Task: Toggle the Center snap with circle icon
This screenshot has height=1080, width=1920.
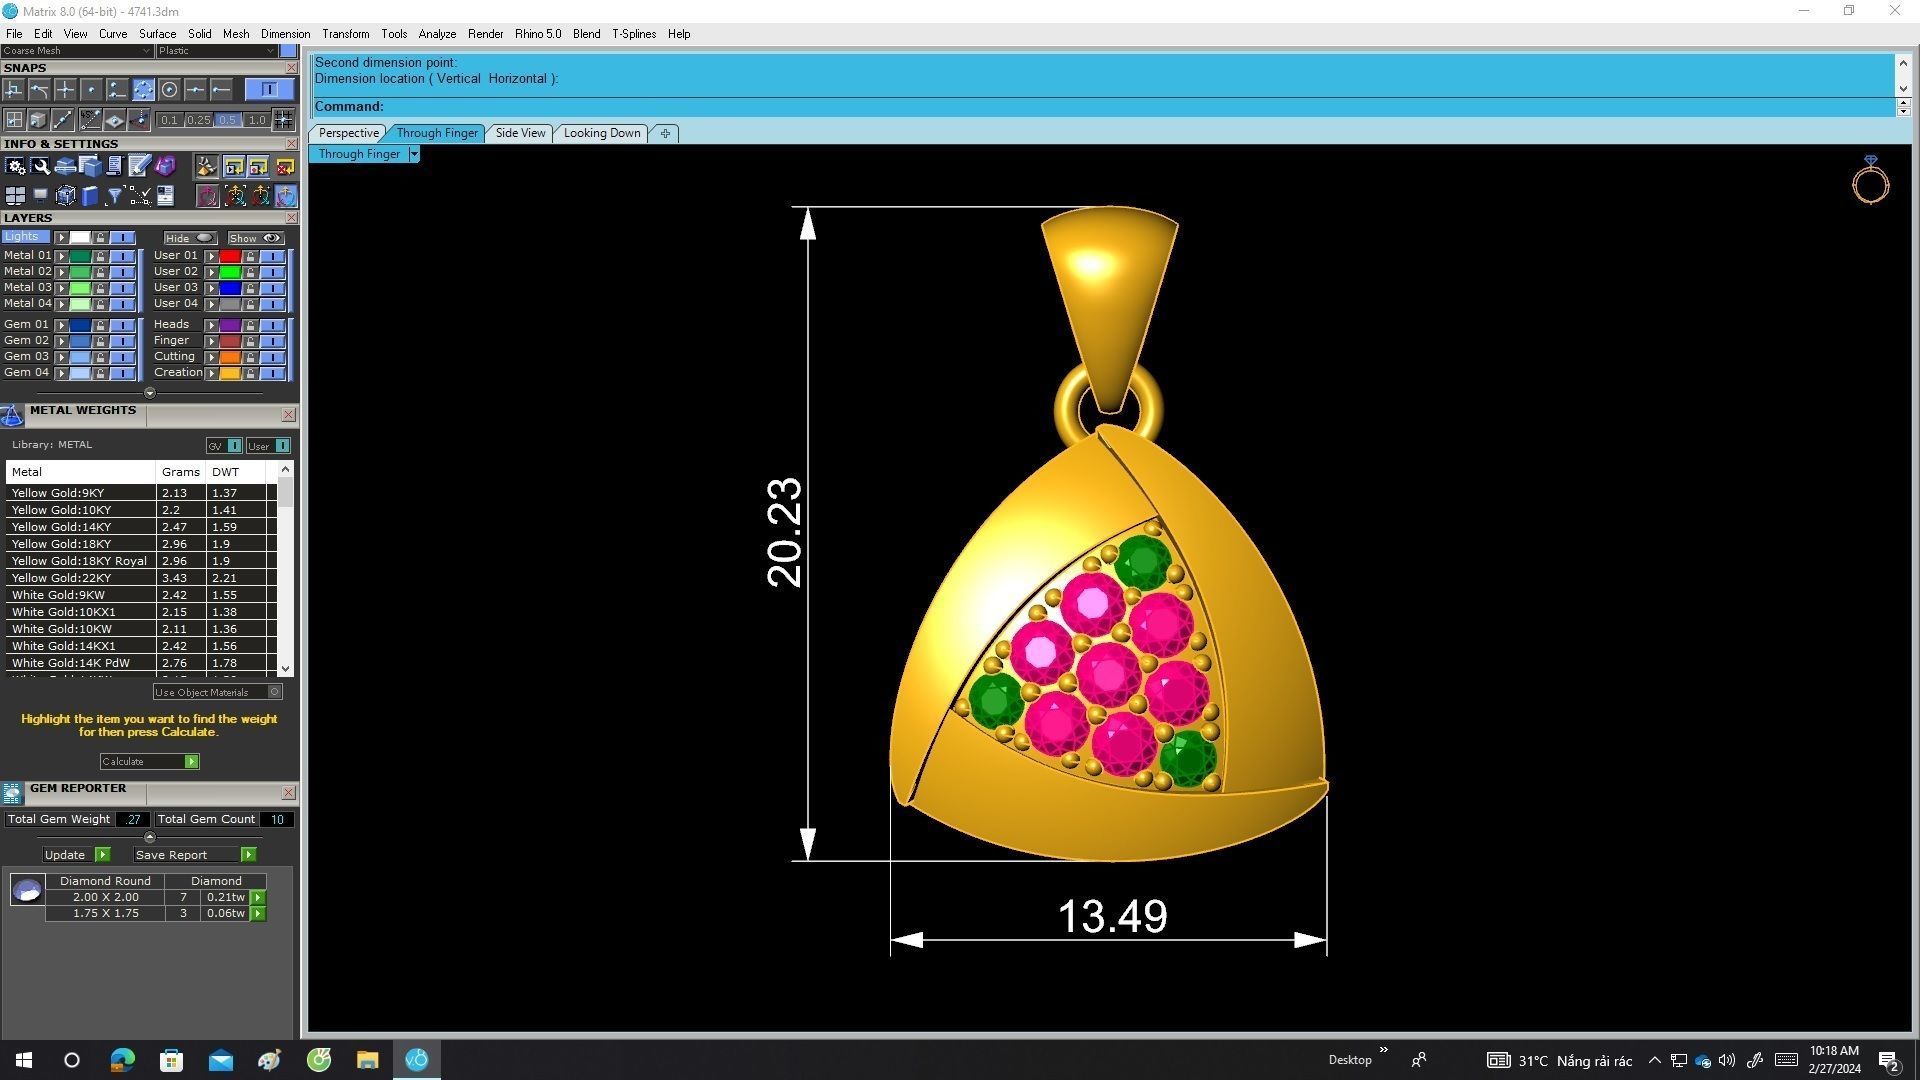Action: tap(169, 90)
